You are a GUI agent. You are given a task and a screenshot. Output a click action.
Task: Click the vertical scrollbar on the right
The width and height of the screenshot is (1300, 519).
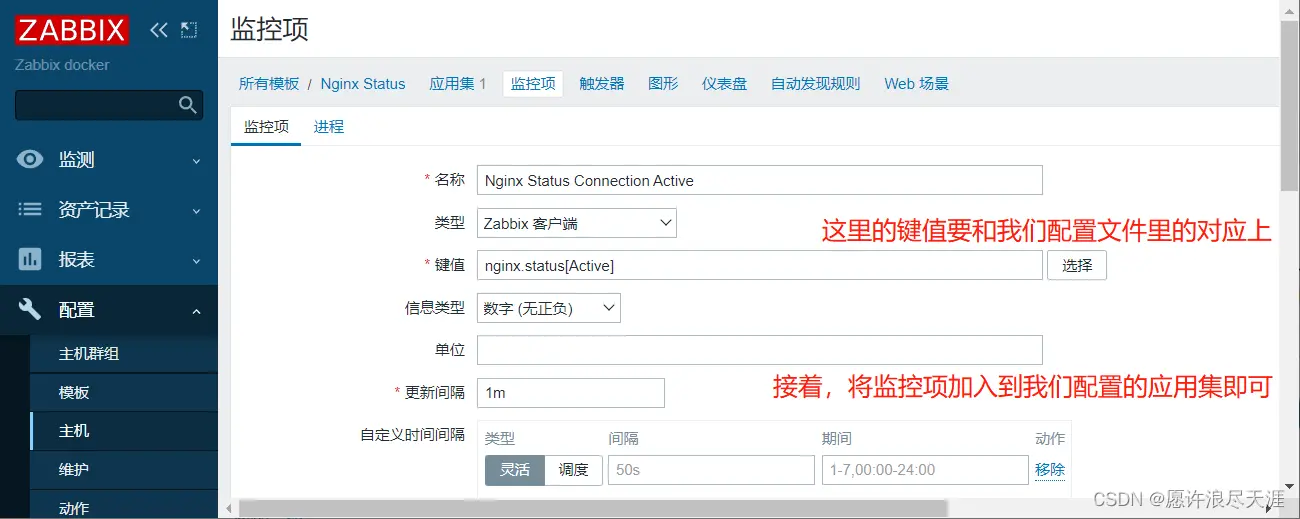coord(1289,150)
